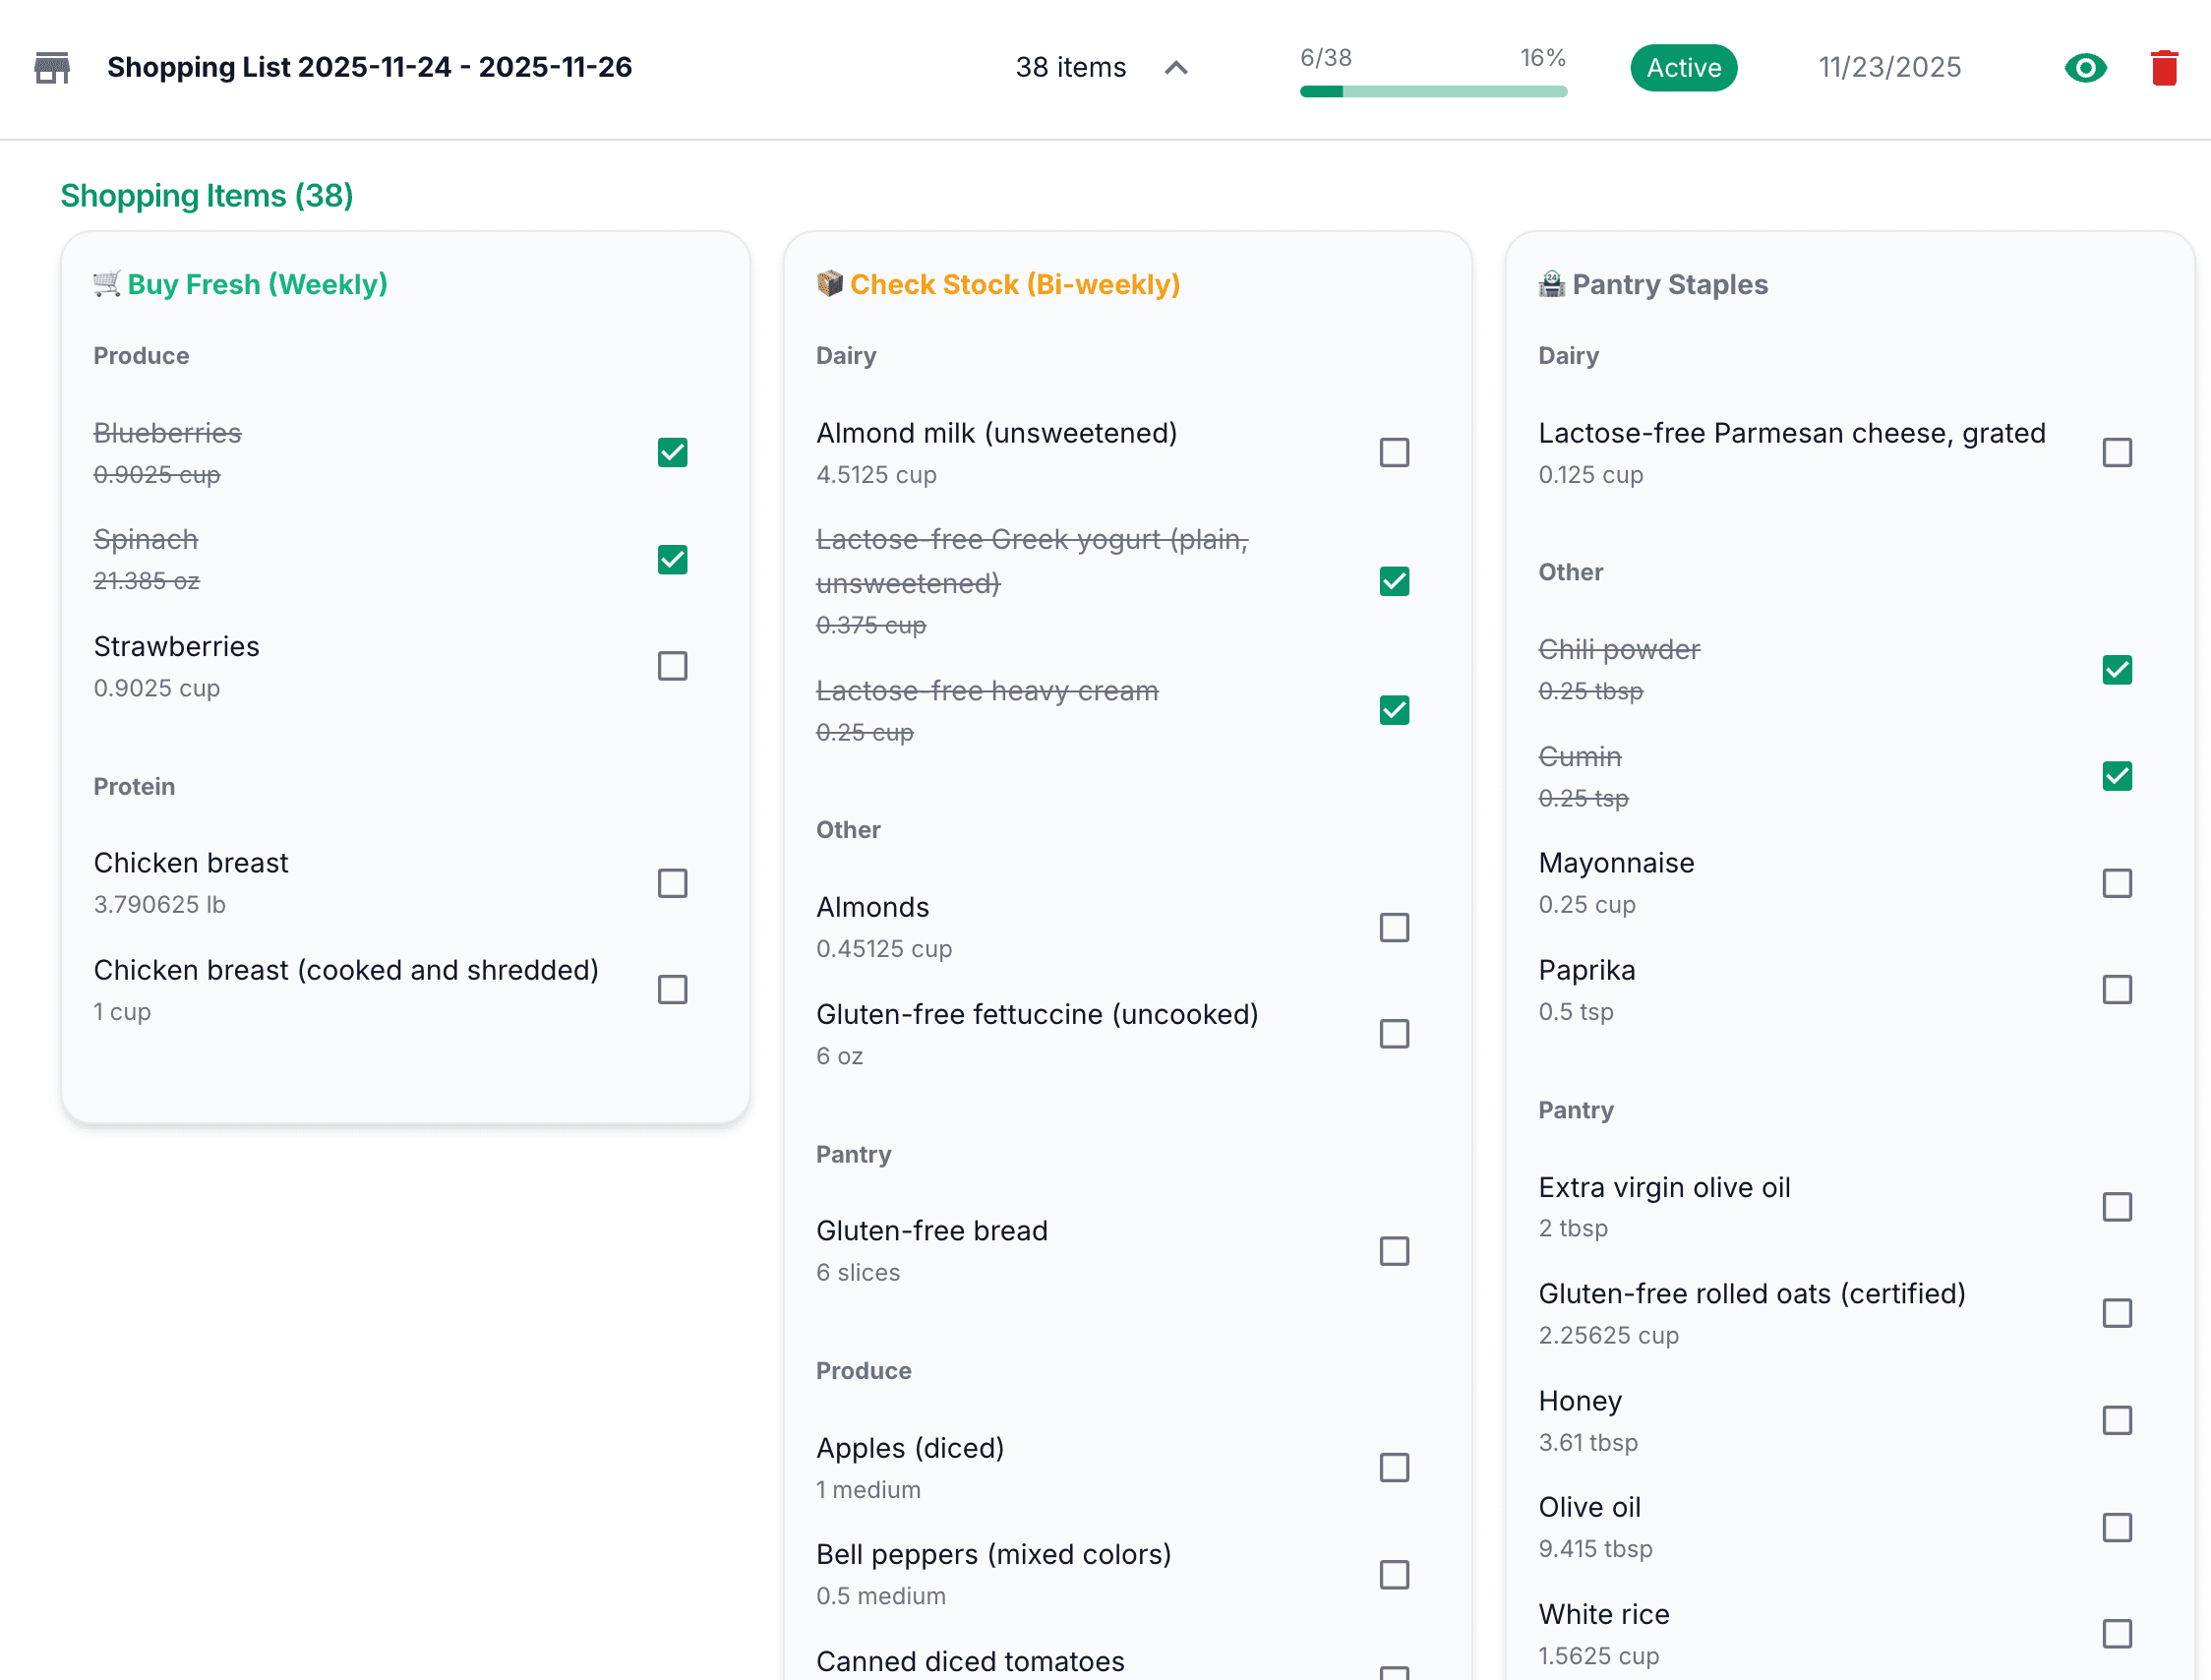
Task: Check off Strawberries in Buy Fresh
Action: point(672,665)
